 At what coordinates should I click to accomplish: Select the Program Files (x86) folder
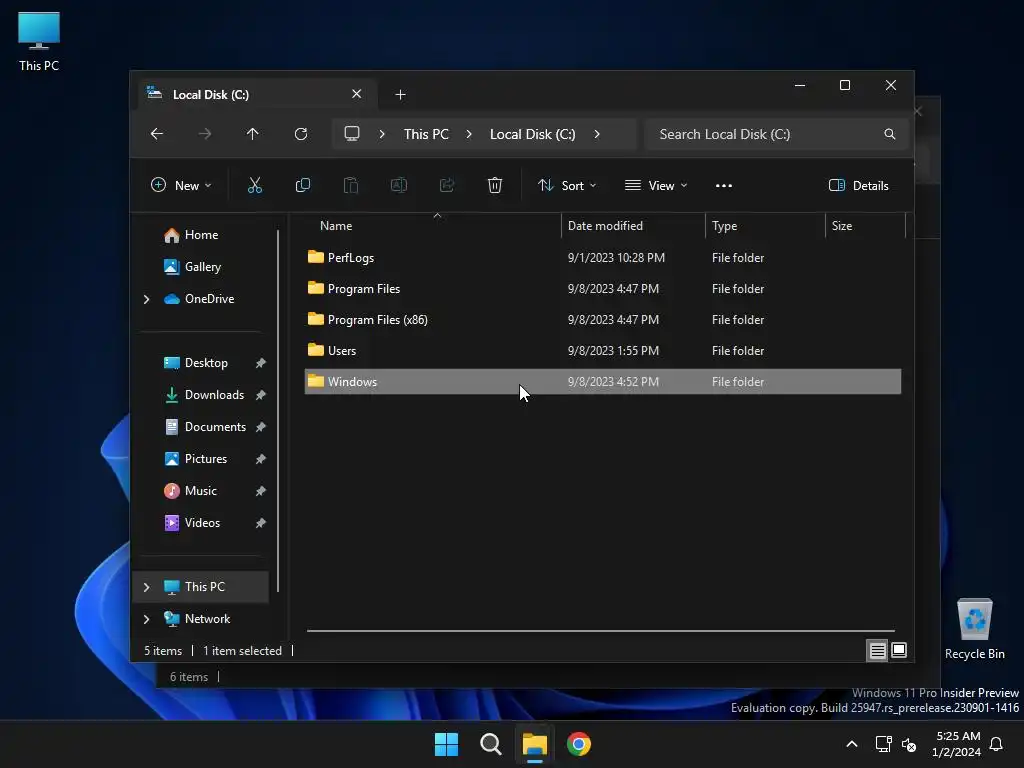coord(603,320)
